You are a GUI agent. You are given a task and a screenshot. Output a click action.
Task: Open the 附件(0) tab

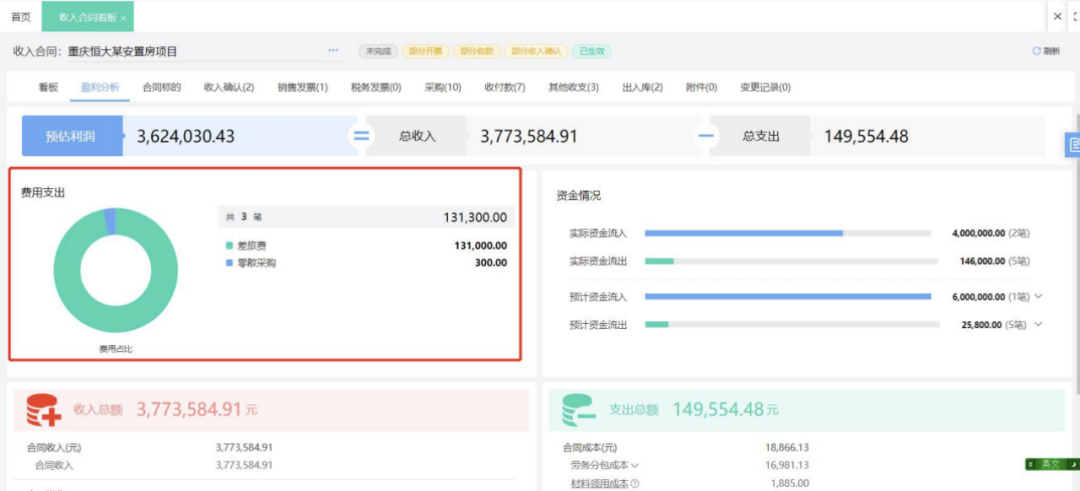point(701,87)
